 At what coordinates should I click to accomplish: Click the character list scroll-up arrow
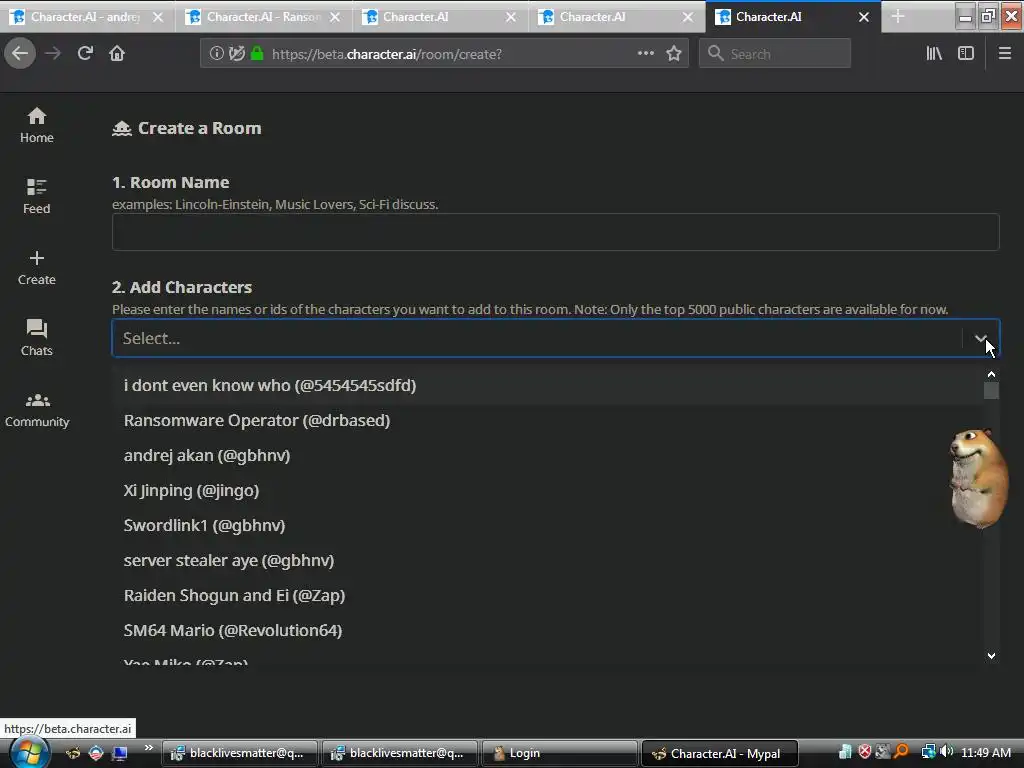coord(991,374)
